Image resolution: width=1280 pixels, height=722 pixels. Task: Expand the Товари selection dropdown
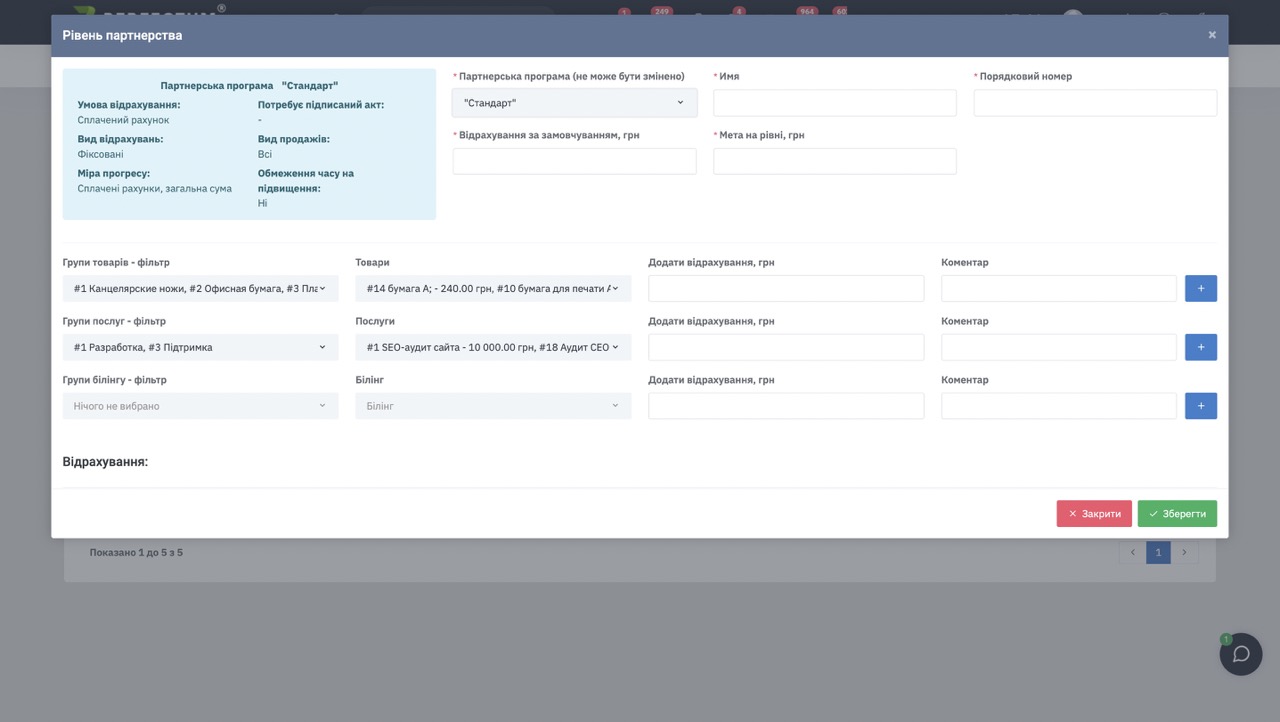pyautogui.click(x=493, y=288)
